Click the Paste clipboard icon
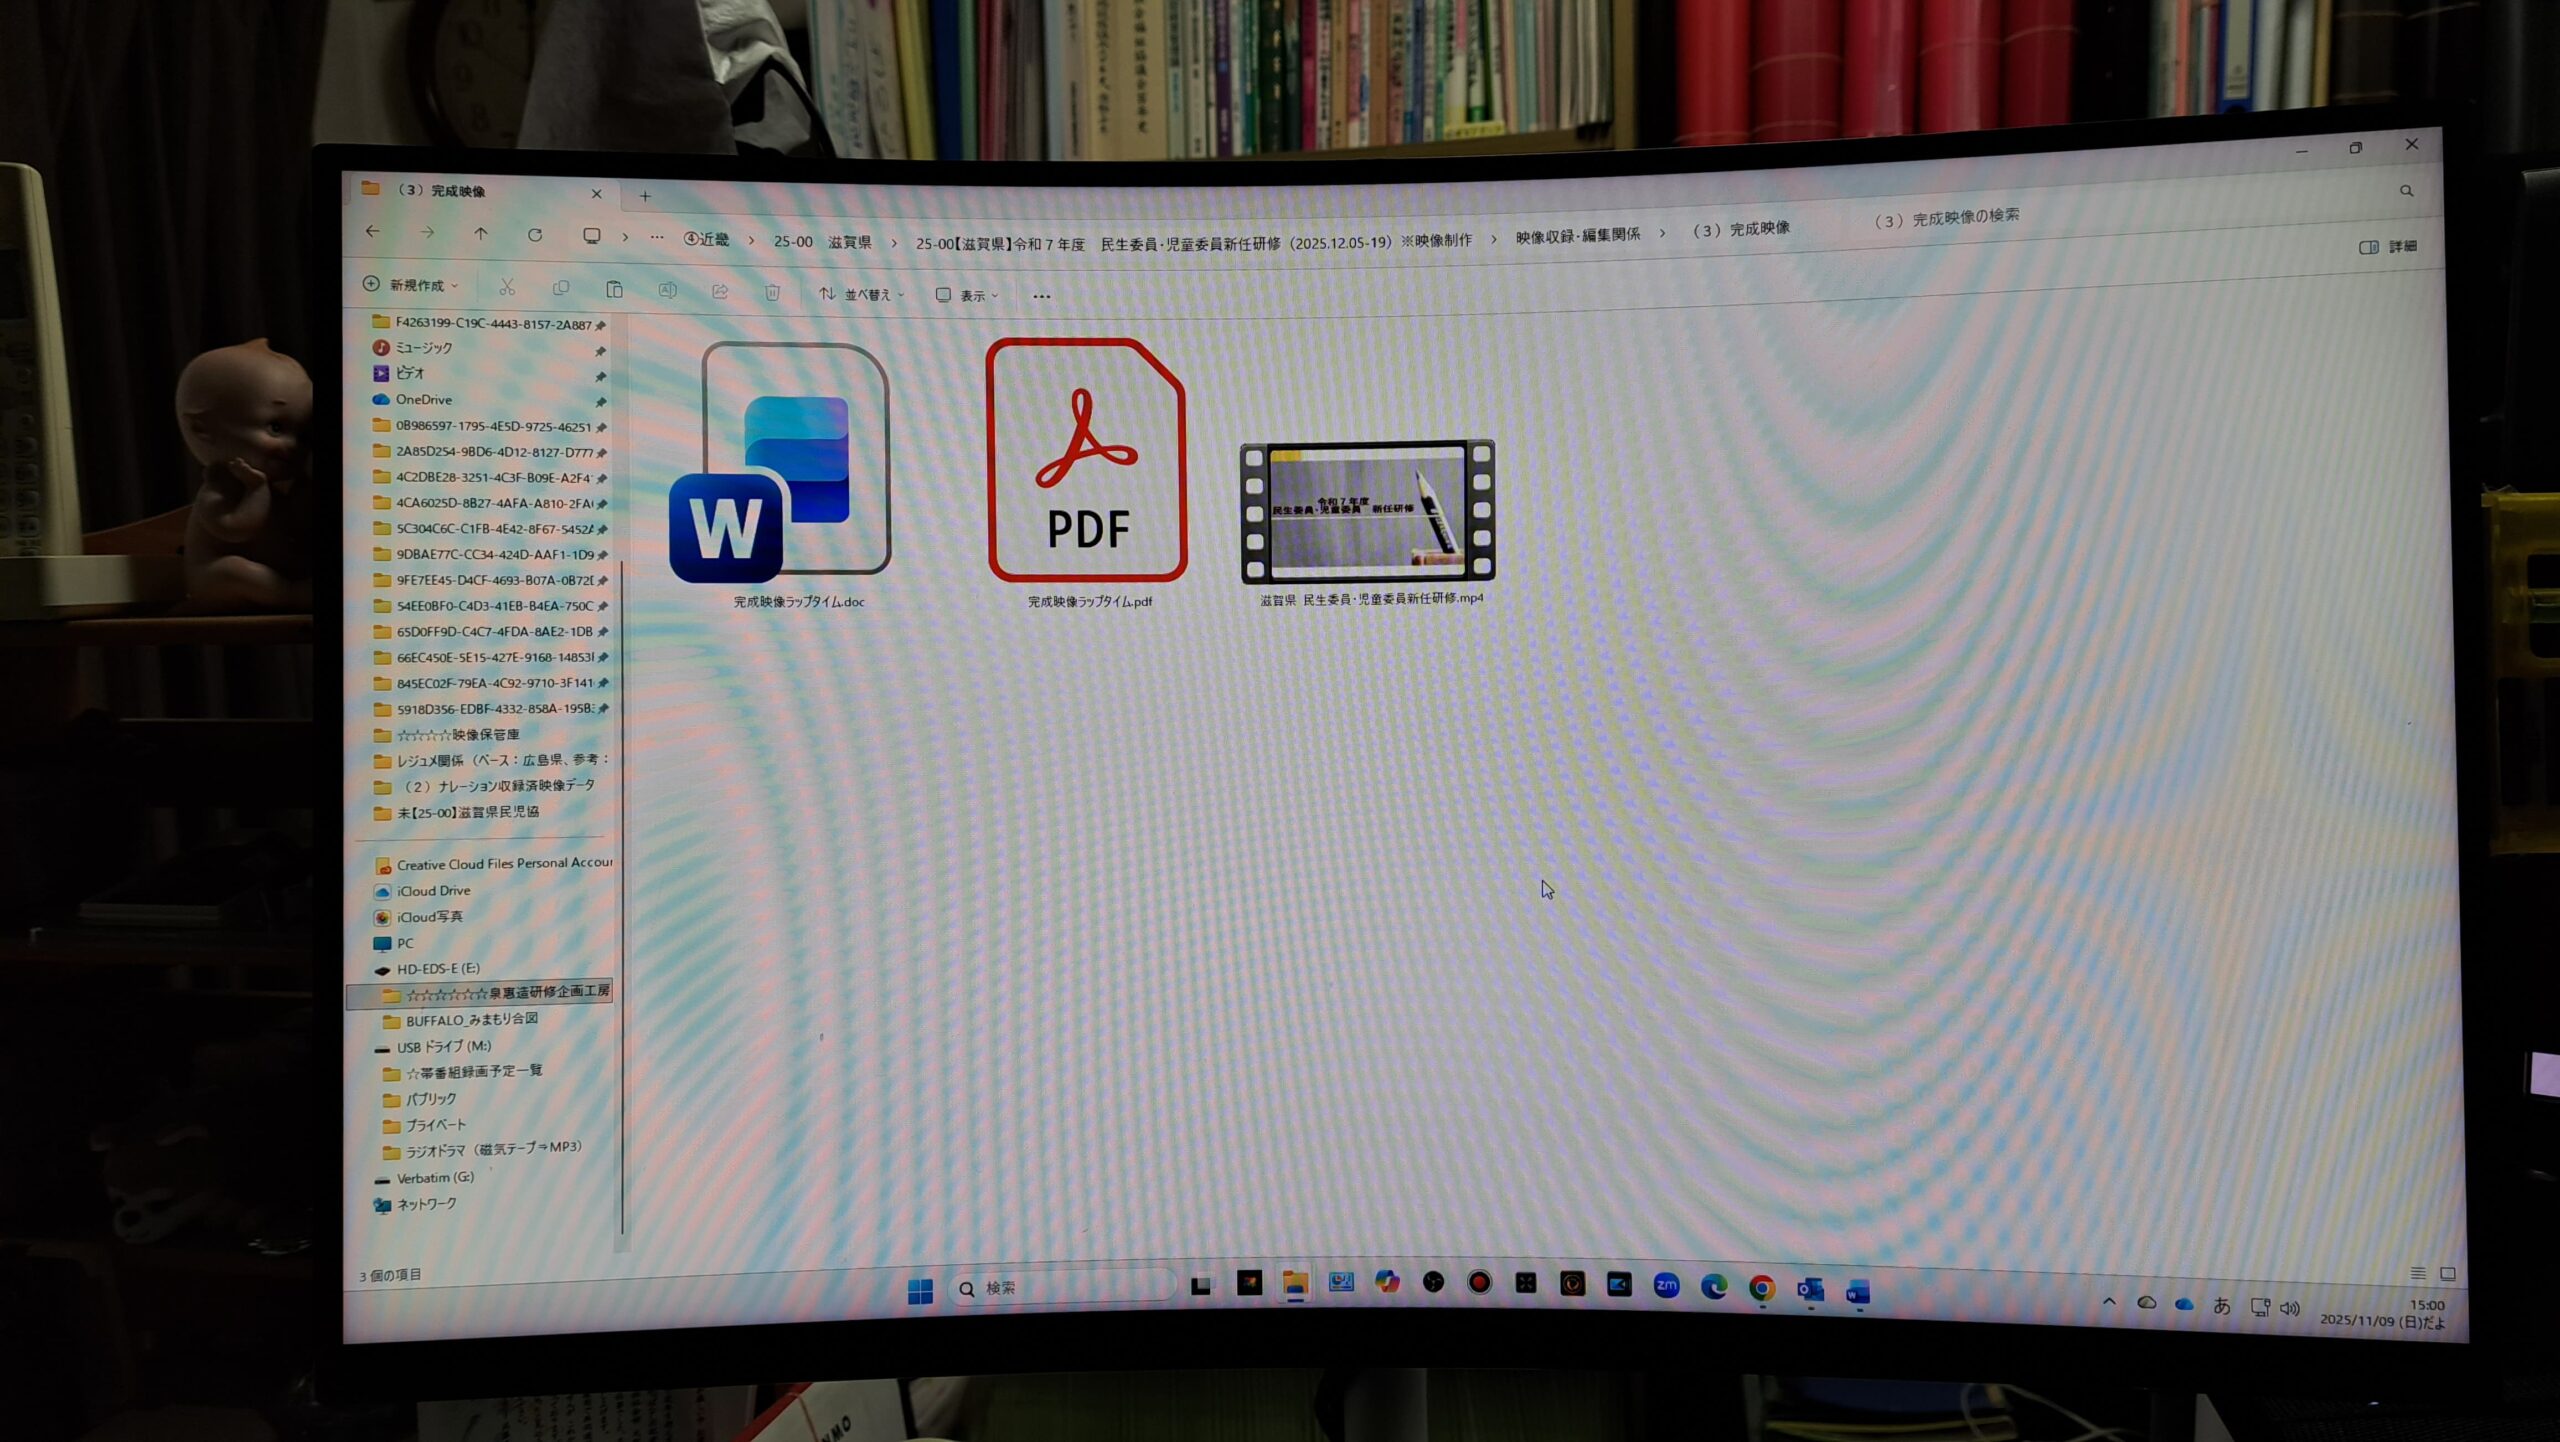 coord(614,290)
